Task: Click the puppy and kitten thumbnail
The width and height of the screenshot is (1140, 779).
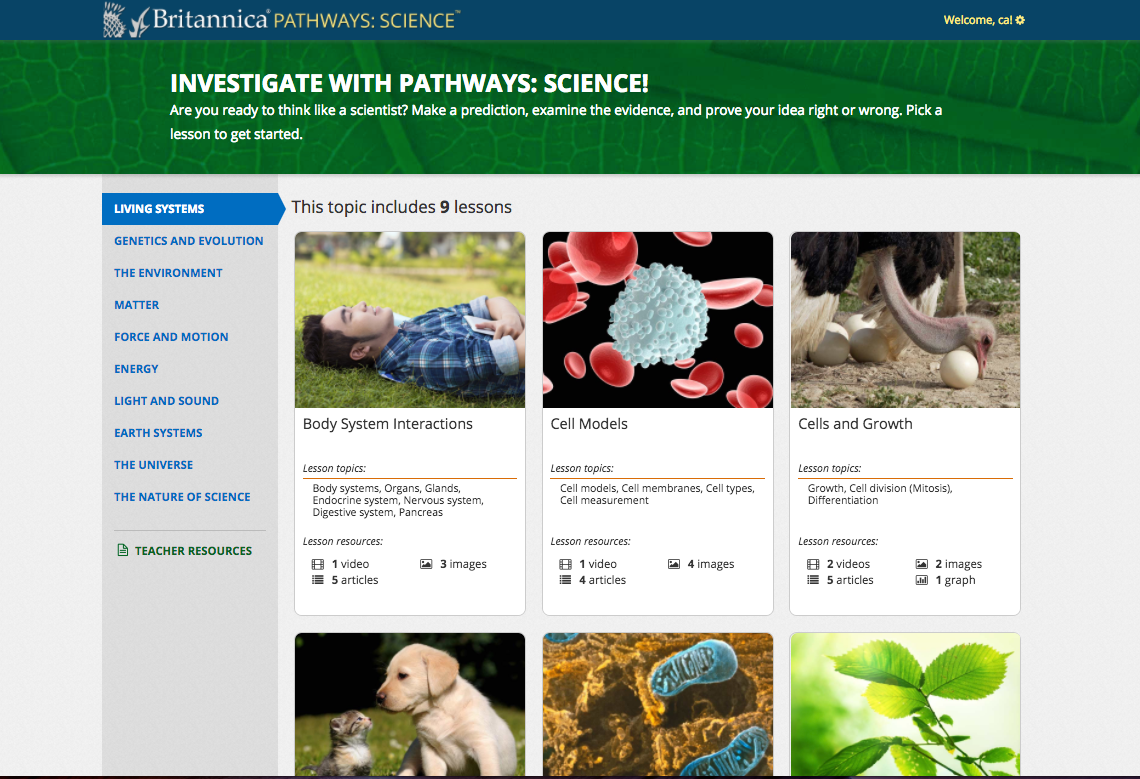Action: click(410, 704)
